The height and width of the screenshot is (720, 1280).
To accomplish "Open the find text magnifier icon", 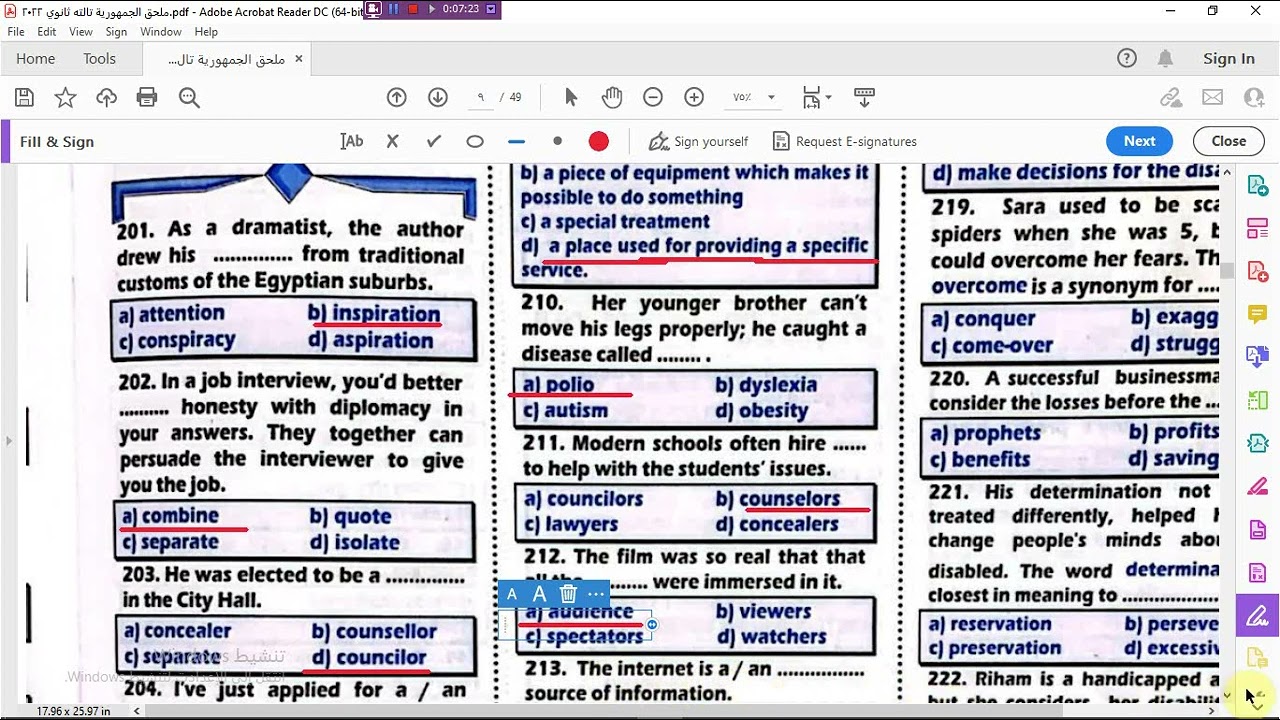I will click(x=189, y=97).
